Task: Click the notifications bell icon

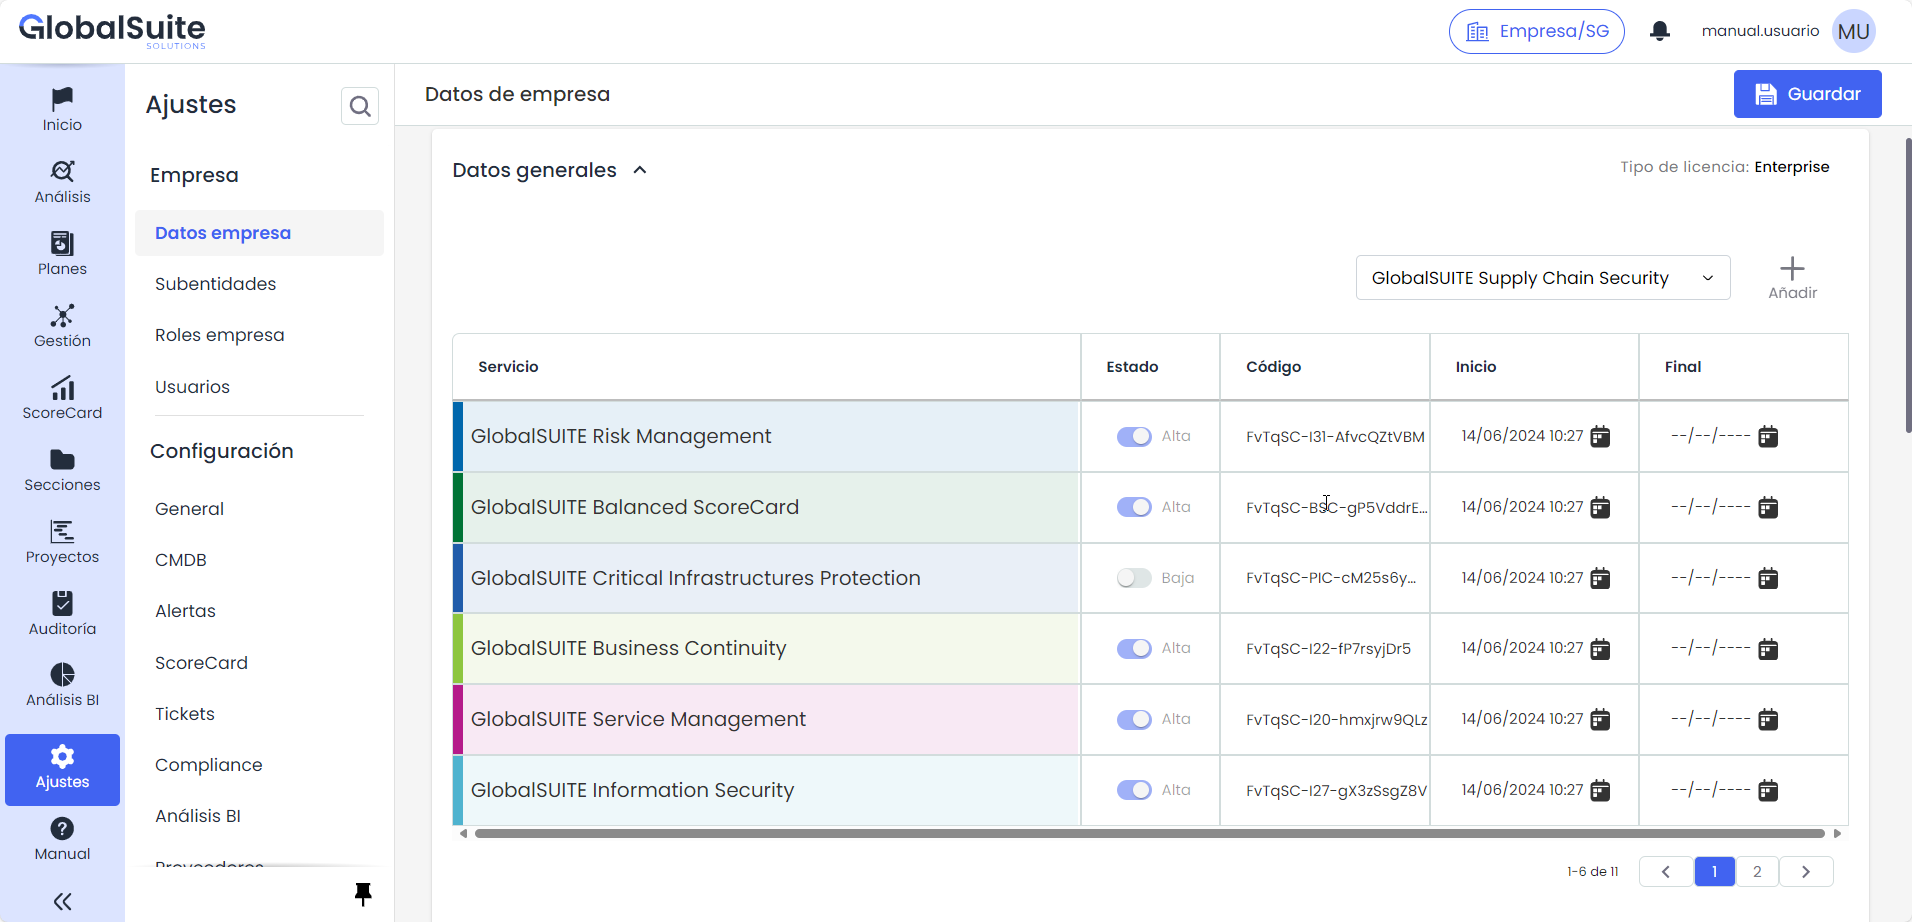Action: (x=1660, y=31)
